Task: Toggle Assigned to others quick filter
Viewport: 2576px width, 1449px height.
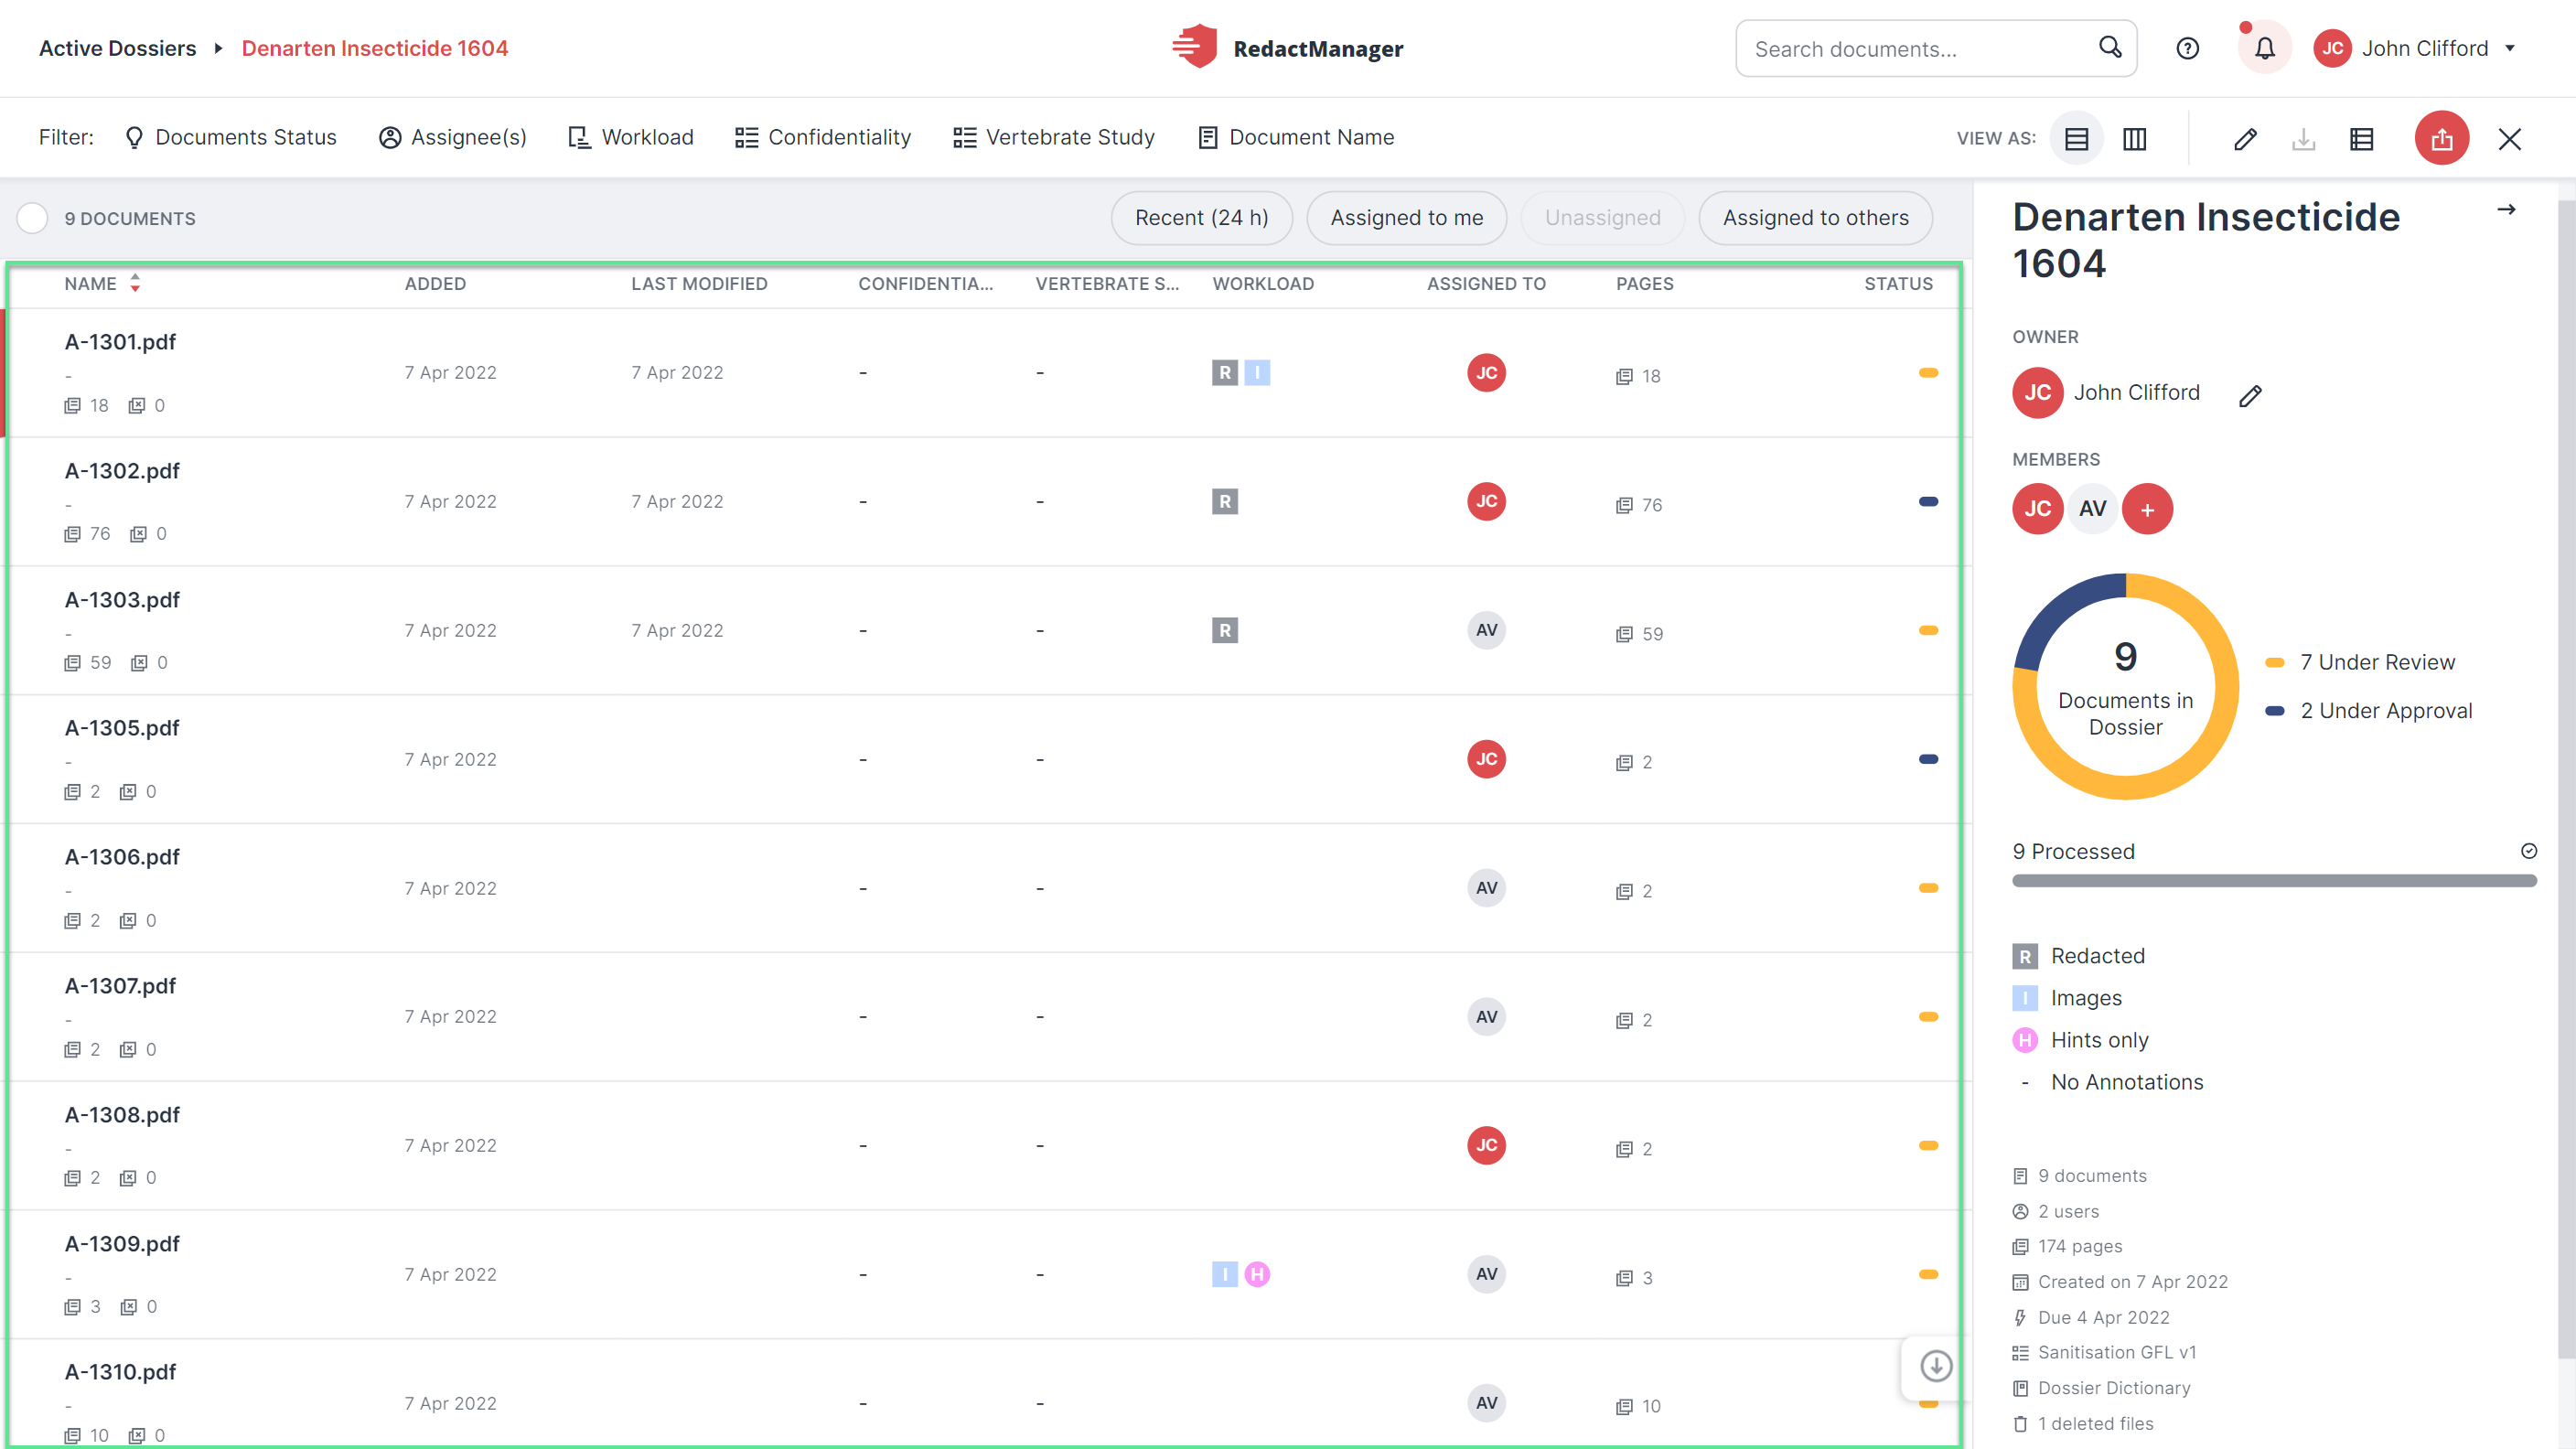Action: click(1815, 218)
